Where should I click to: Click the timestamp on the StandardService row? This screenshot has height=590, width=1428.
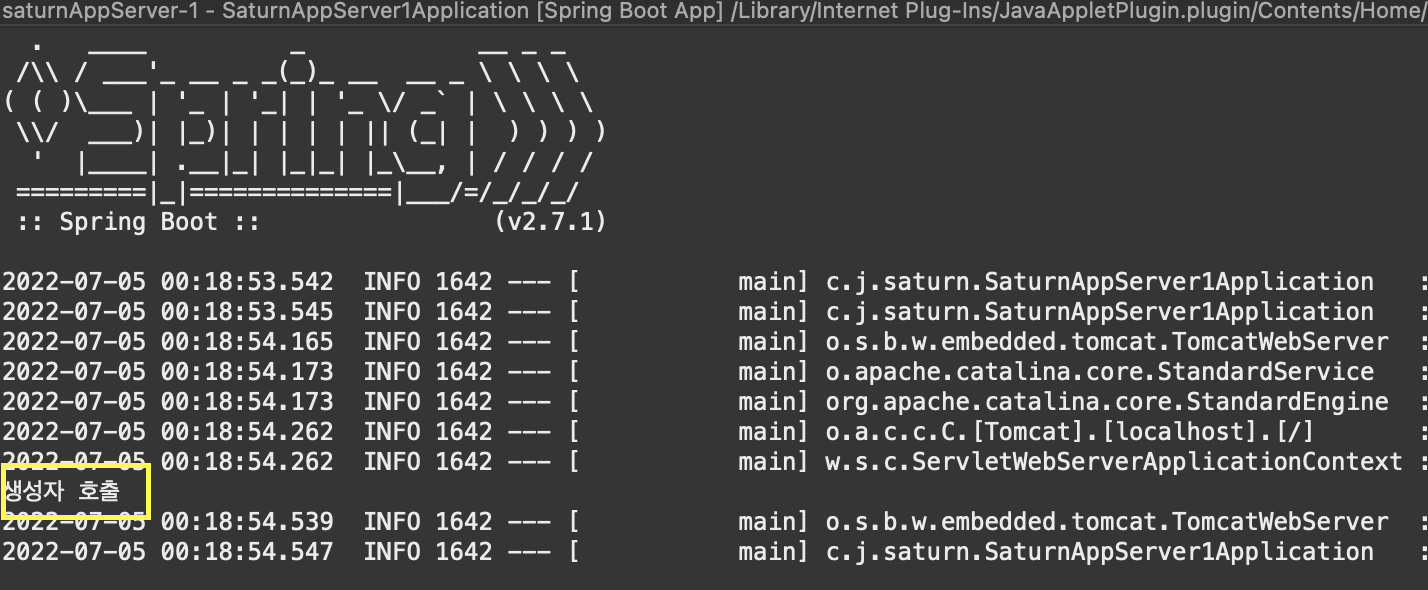247,371
